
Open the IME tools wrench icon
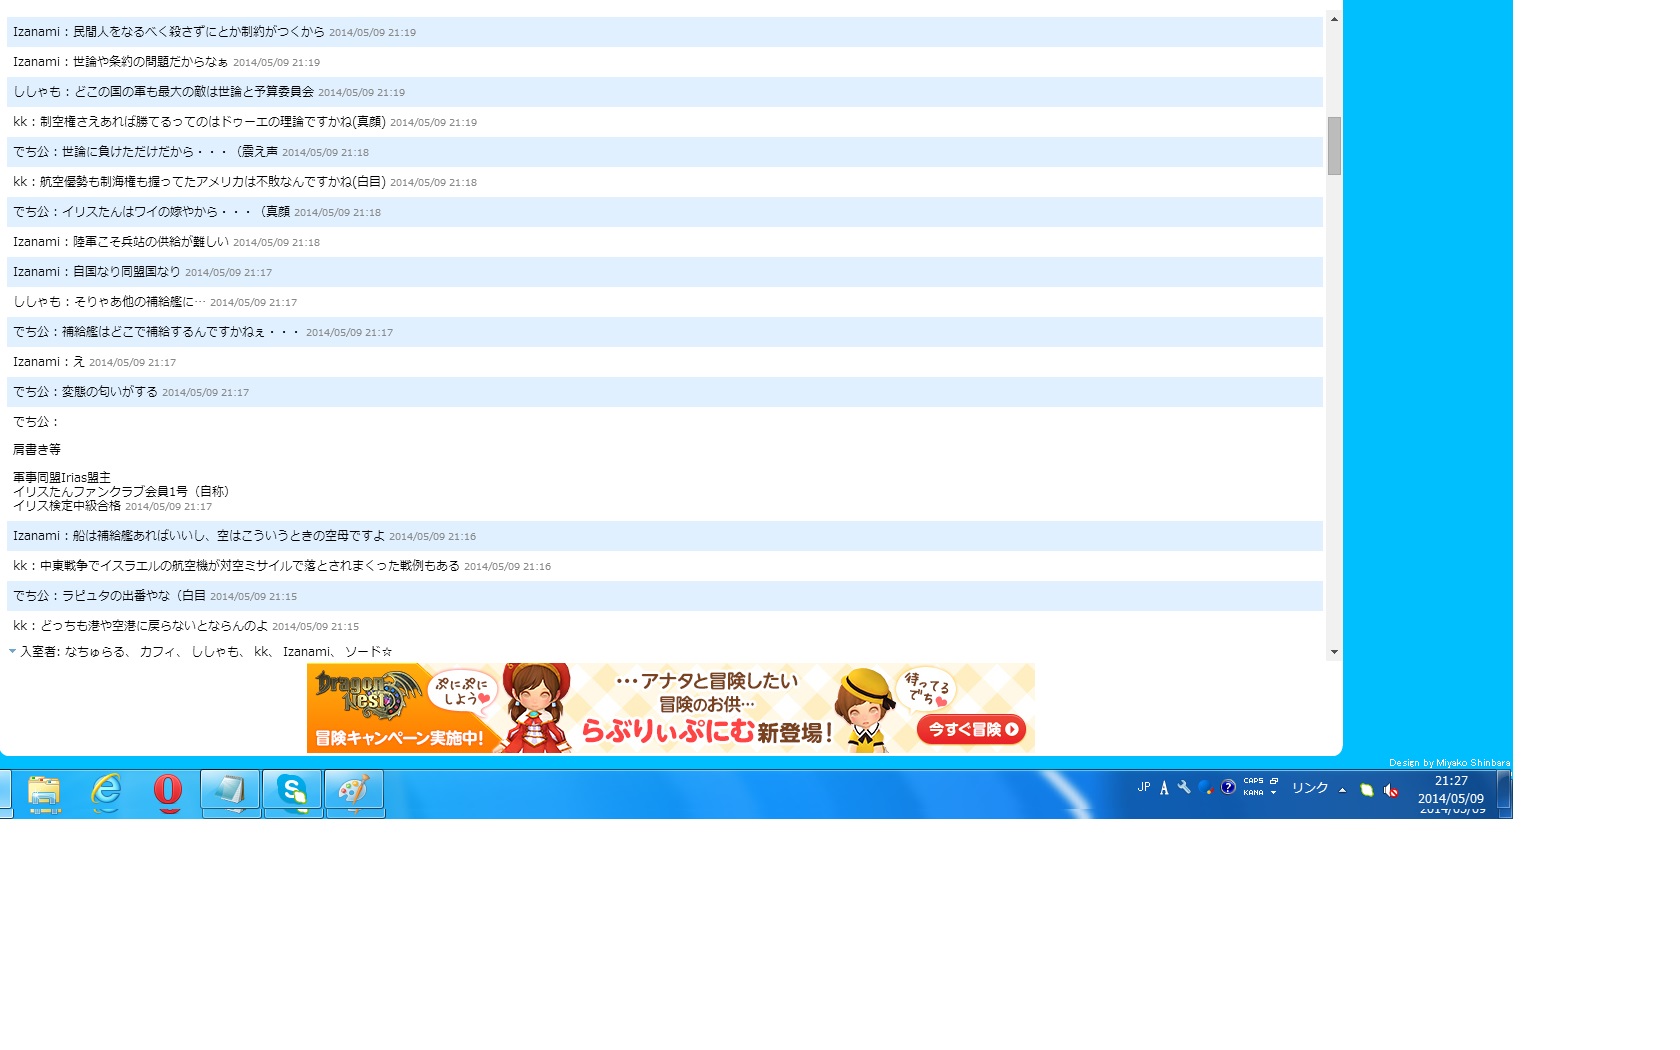[x=1184, y=788]
